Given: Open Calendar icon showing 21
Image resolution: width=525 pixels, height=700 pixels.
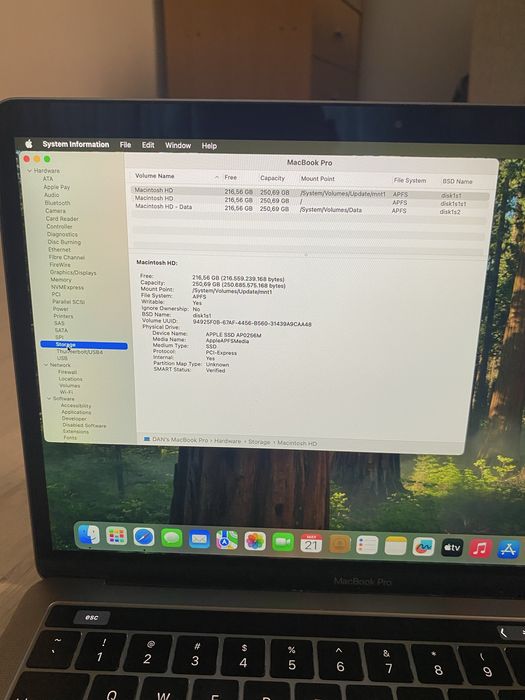Looking at the screenshot, I should coord(311,543).
